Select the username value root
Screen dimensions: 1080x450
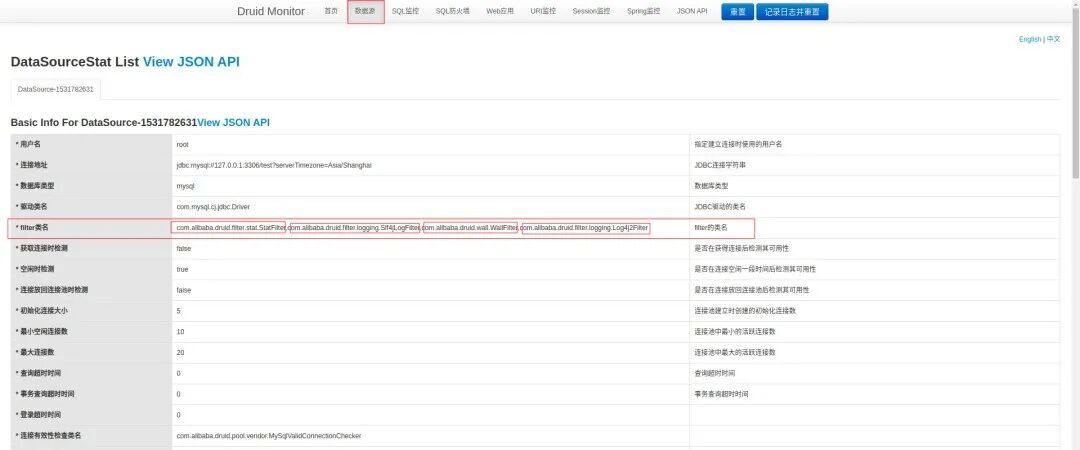pyautogui.click(x=183, y=145)
